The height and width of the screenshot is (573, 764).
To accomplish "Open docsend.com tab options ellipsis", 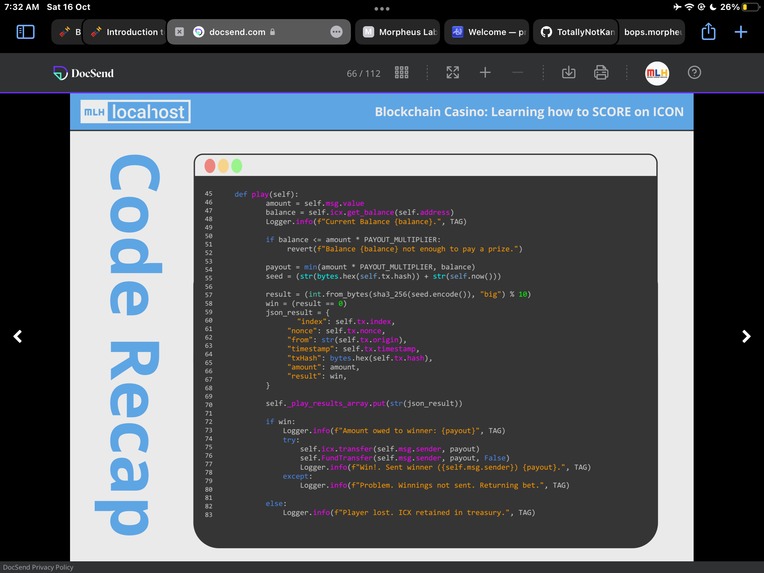I will (x=336, y=32).
